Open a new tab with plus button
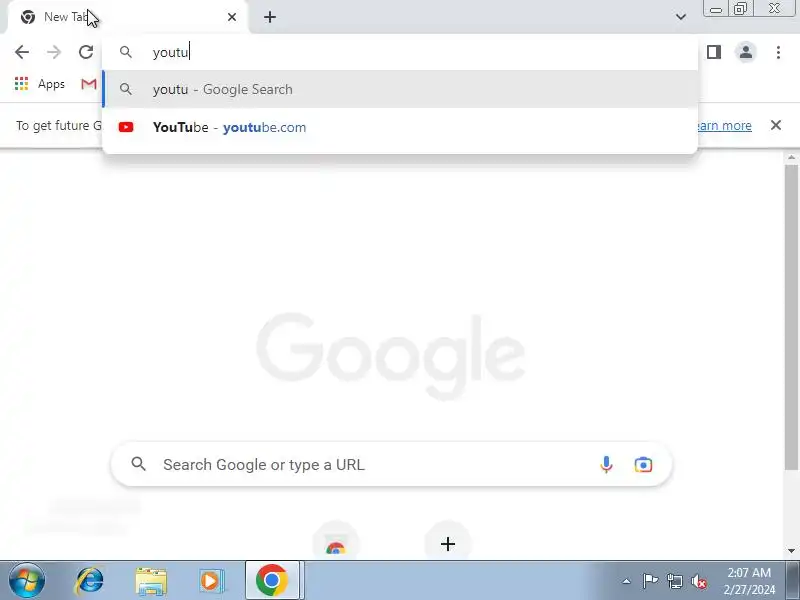The width and height of the screenshot is (800, 600). [x=270, y=17]
